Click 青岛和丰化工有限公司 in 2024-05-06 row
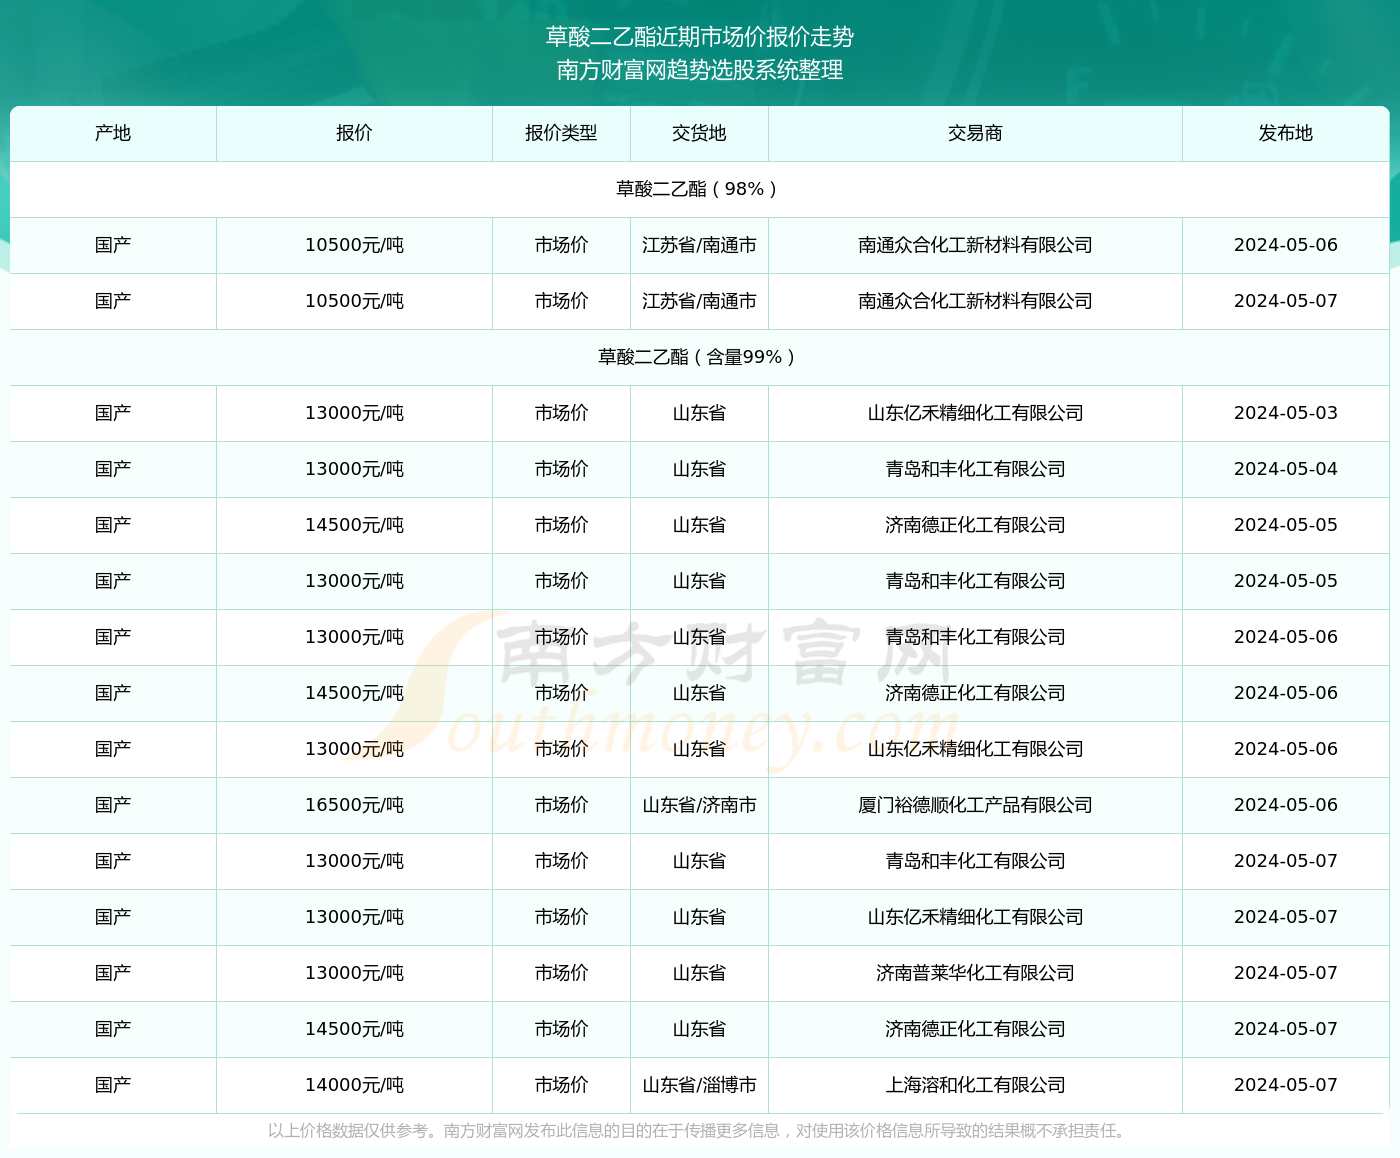Image resolution: width=1400 pixels, height=1158 pixels. pyautogui.click(x=975, y=637)
